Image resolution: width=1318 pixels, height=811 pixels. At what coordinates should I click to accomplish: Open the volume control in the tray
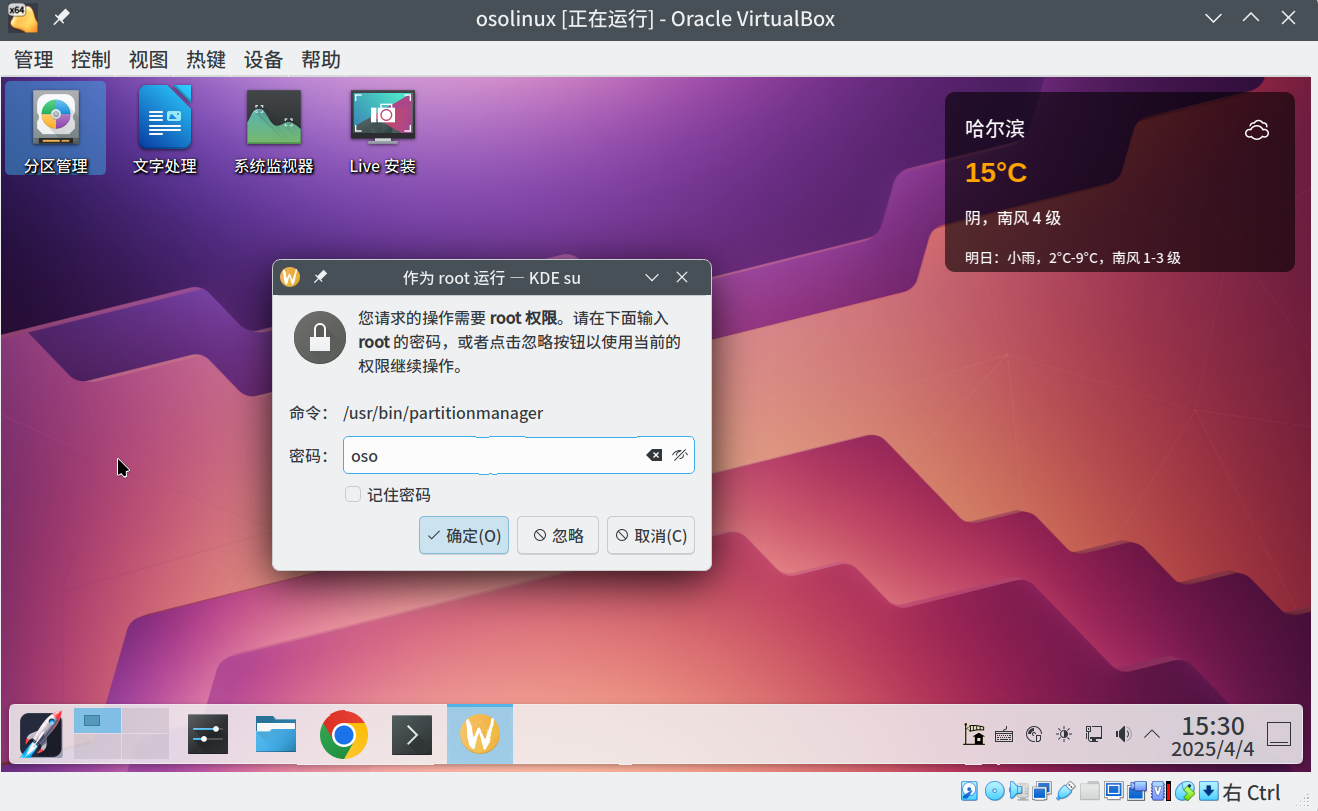click(x=1122, y=734)
